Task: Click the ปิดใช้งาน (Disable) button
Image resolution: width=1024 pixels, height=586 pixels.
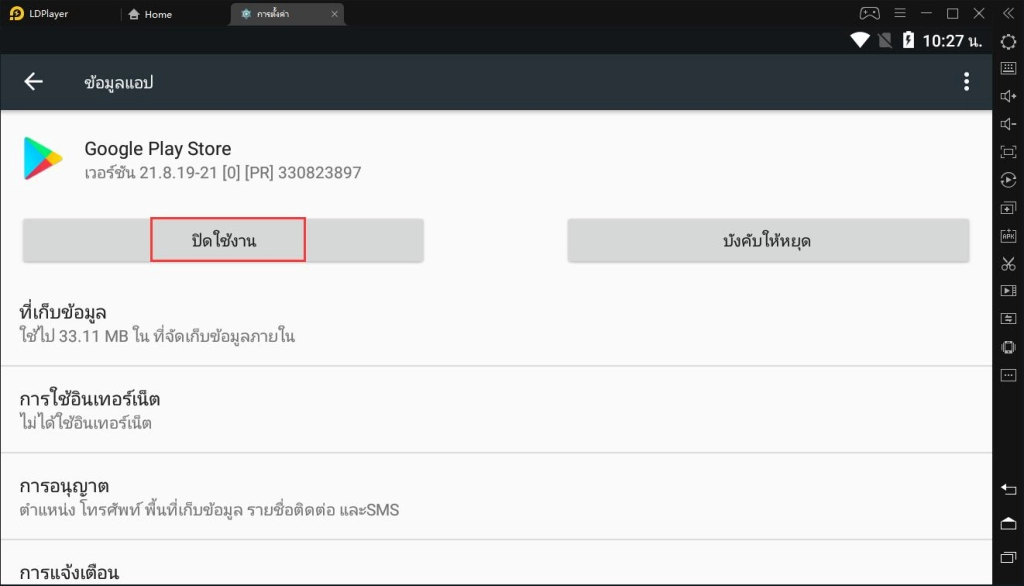Action: 223,240
